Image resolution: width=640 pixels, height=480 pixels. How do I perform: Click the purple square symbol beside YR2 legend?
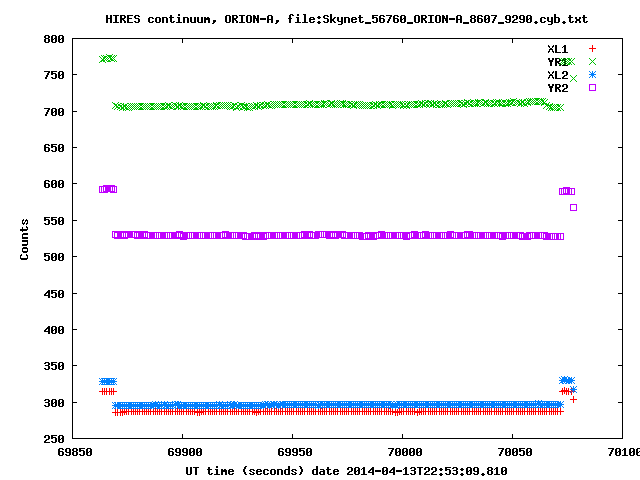592,88
